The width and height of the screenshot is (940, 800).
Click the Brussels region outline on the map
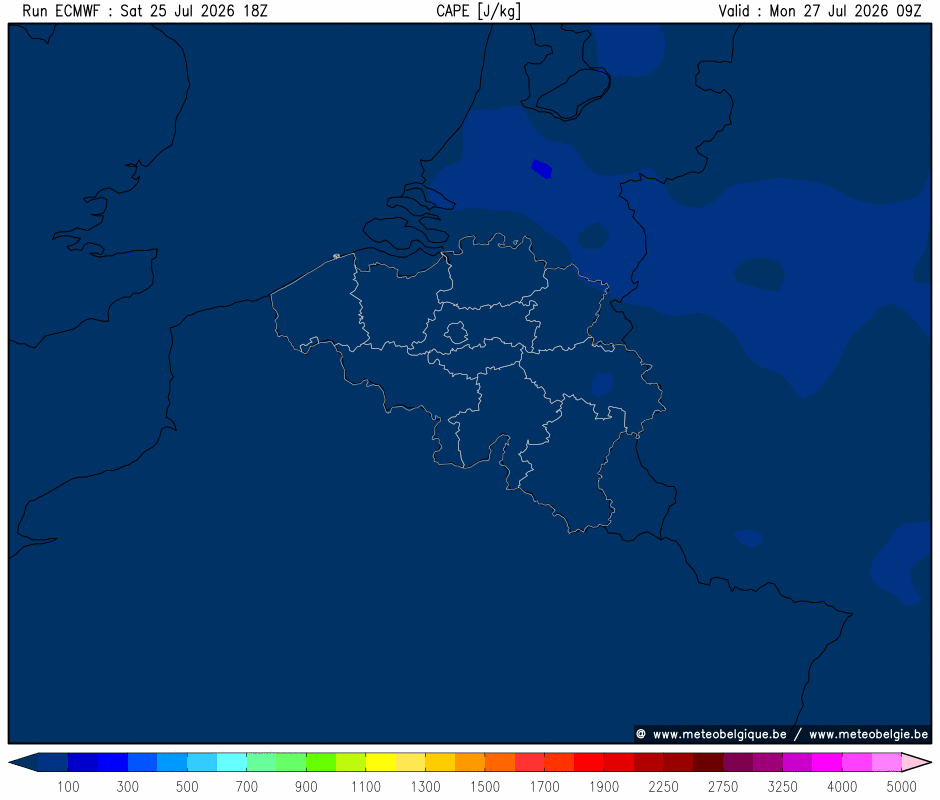click(456, 332)
